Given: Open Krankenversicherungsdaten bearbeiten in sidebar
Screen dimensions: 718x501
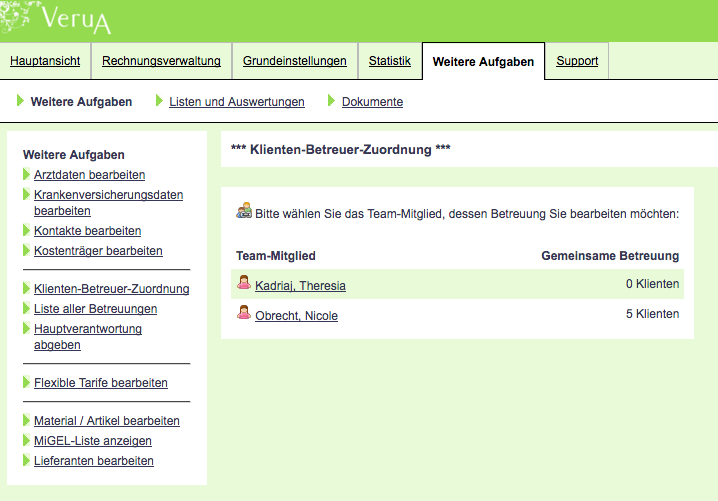Looking at the screenshot, I should [x=108, y=203].
